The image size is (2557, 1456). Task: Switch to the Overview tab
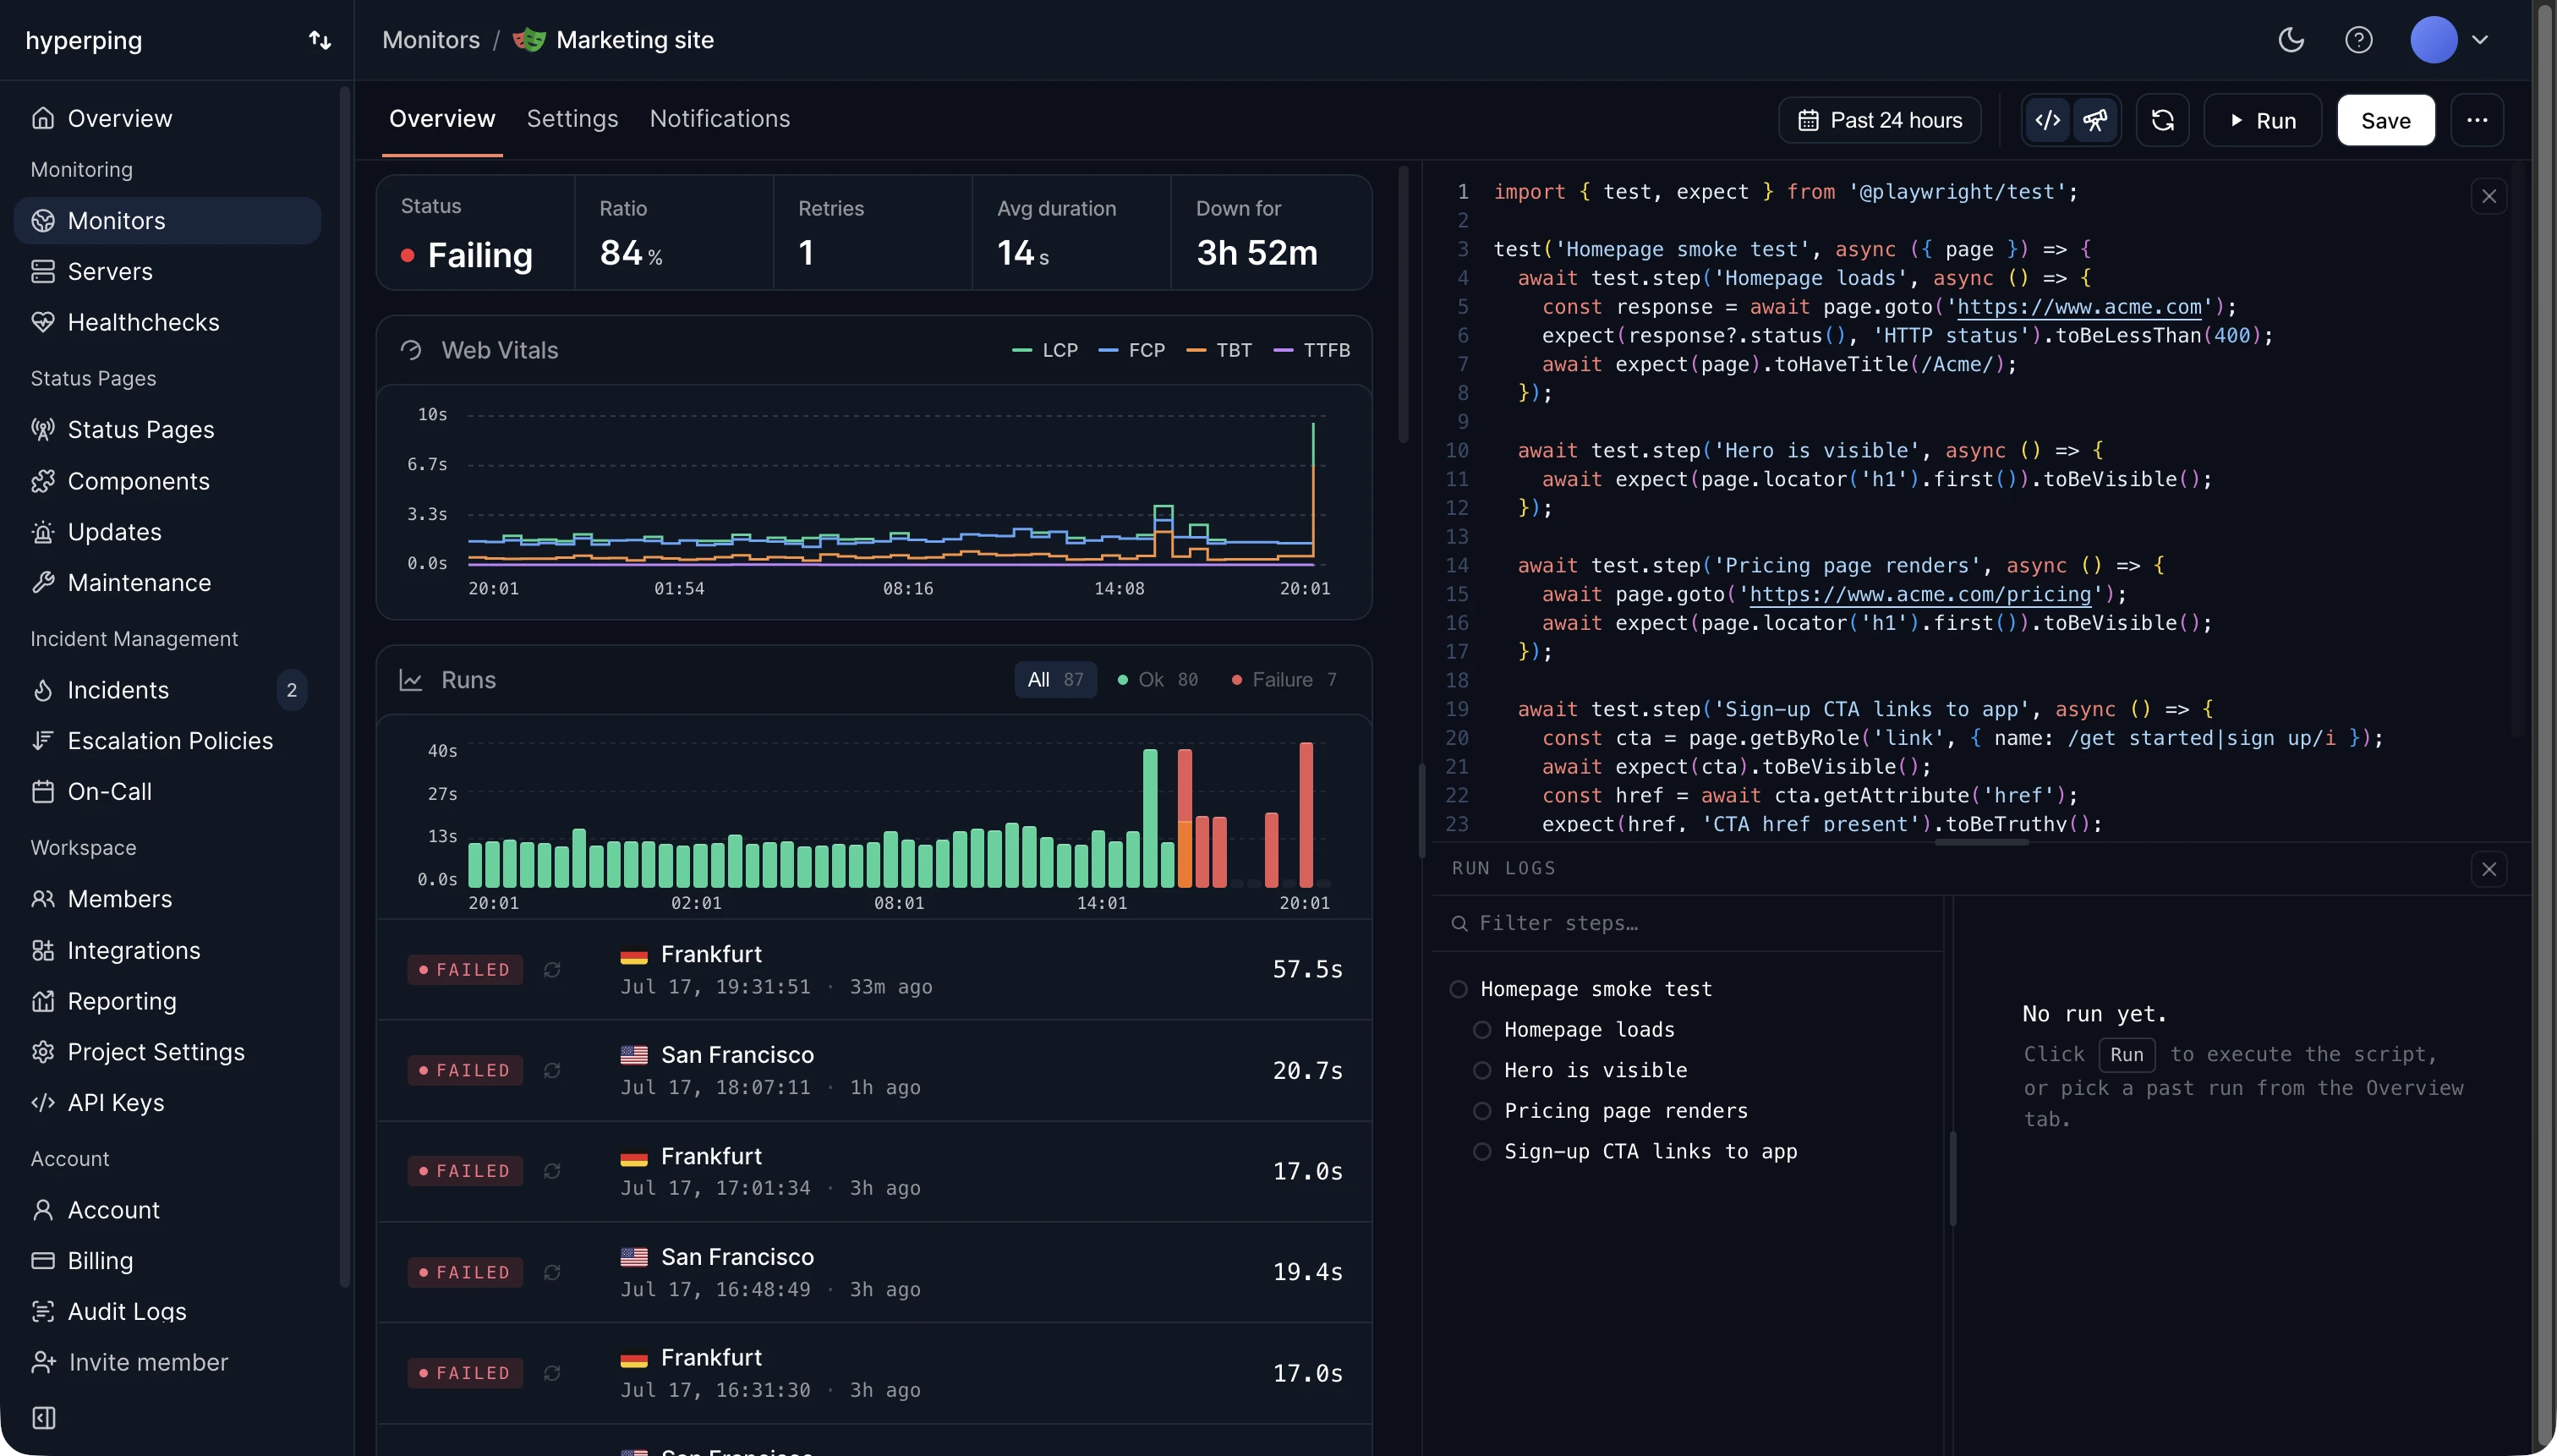coord(442,119)
